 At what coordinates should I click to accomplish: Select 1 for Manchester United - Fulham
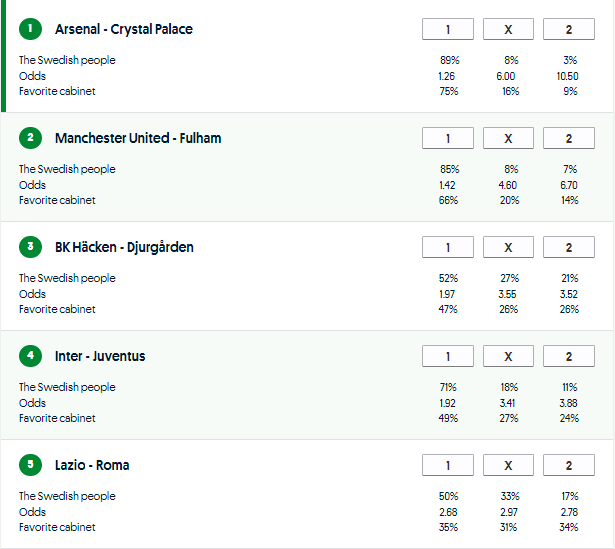448,138
